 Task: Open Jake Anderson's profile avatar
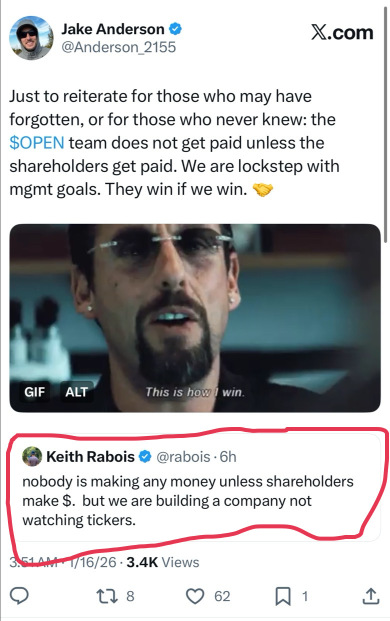click(31, 38)
